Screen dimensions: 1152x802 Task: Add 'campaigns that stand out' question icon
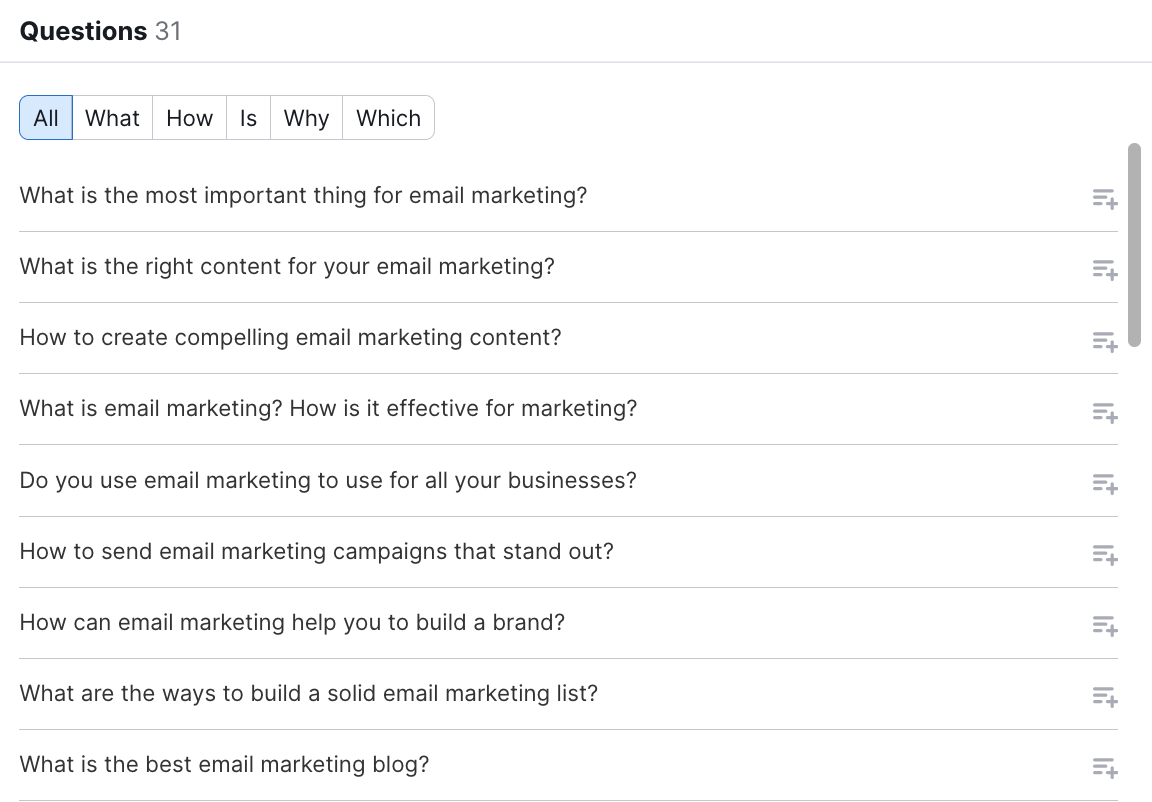1104,554
